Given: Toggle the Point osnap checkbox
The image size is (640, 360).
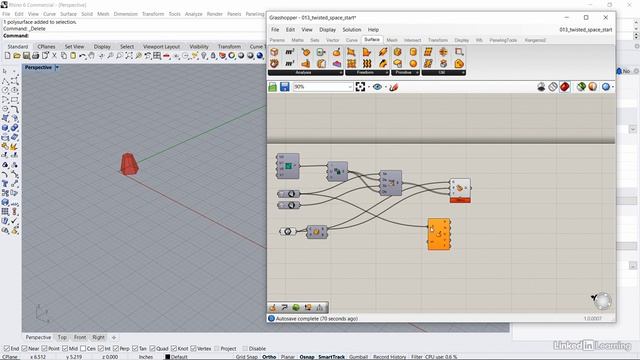Looking at the screenshot, I should click(44, 349).
